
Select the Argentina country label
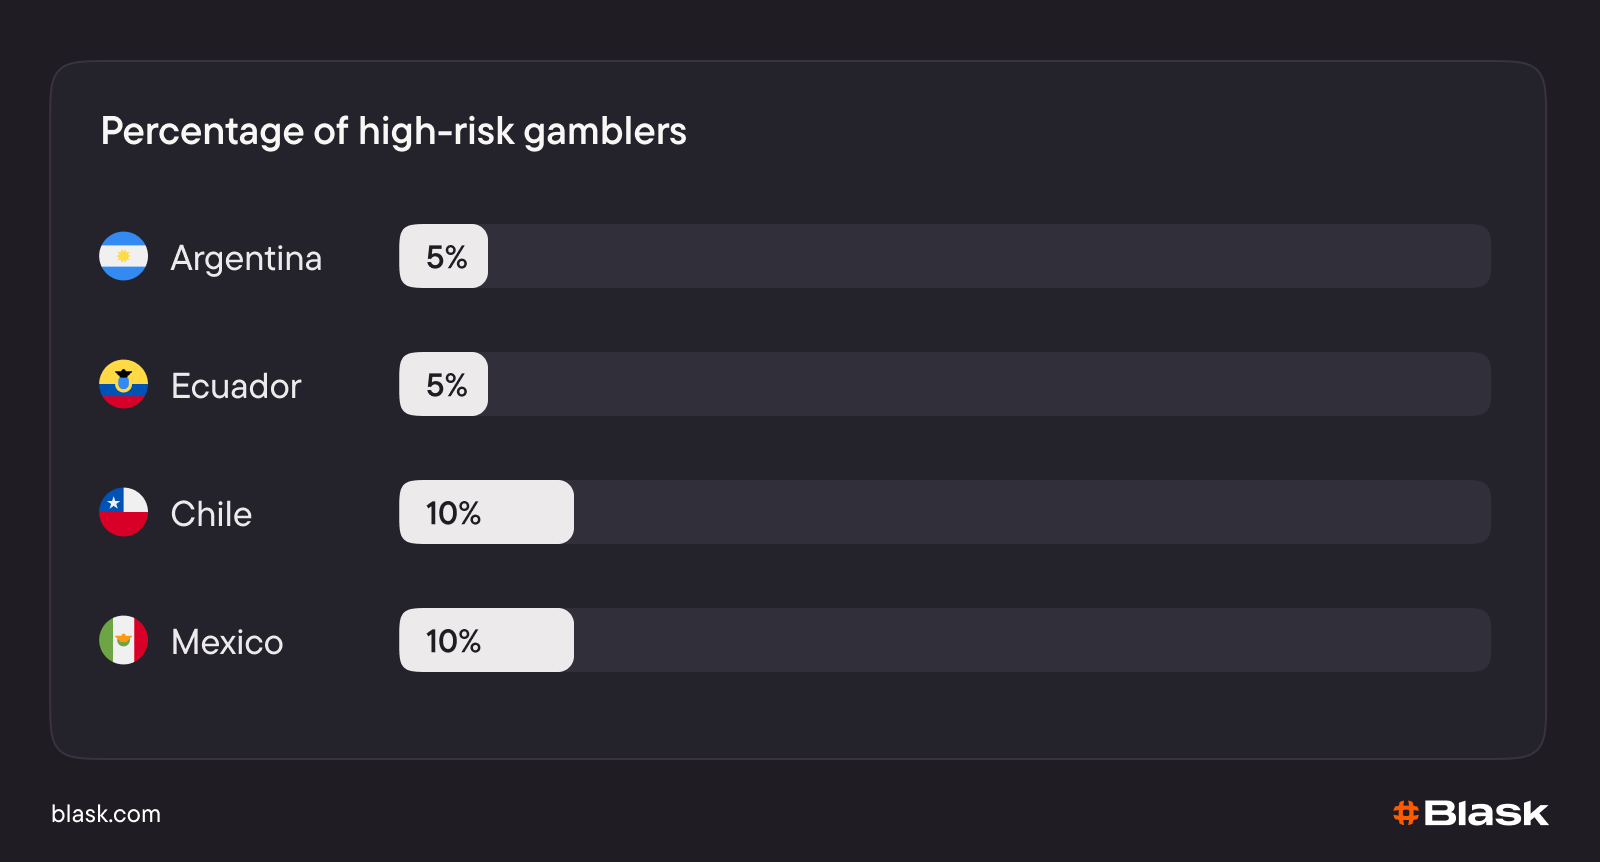point(246,258)
